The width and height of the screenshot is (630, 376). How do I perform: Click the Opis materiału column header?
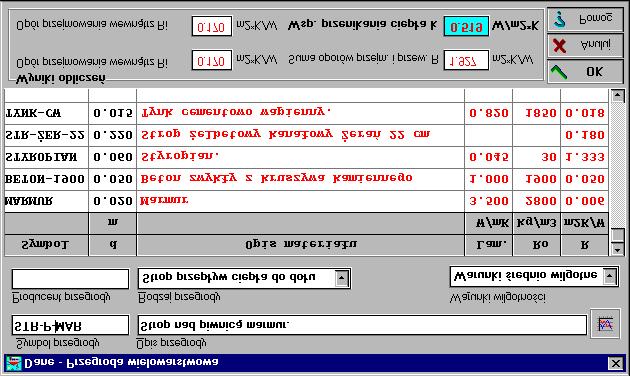coord(301,245)
